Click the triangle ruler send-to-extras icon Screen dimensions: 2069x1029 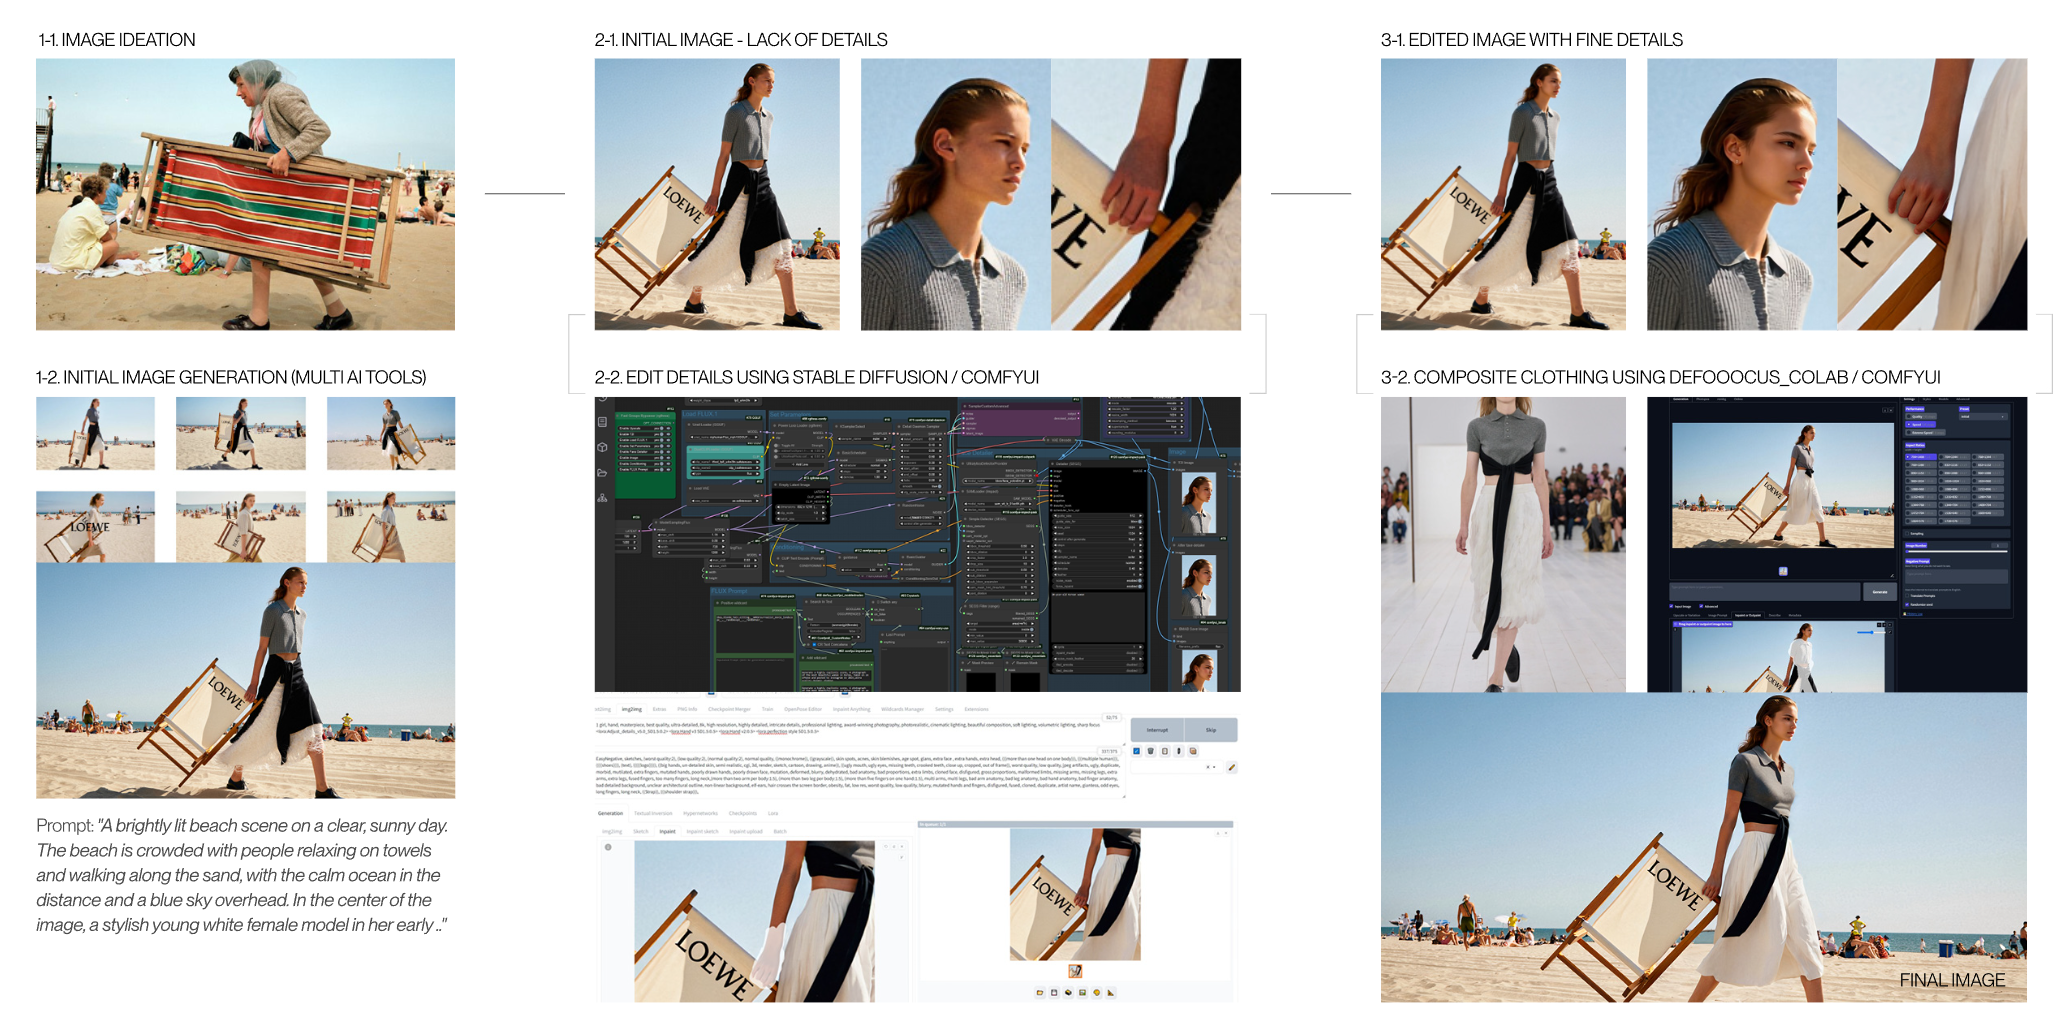pyautogui.click(x=1111, y=992)
